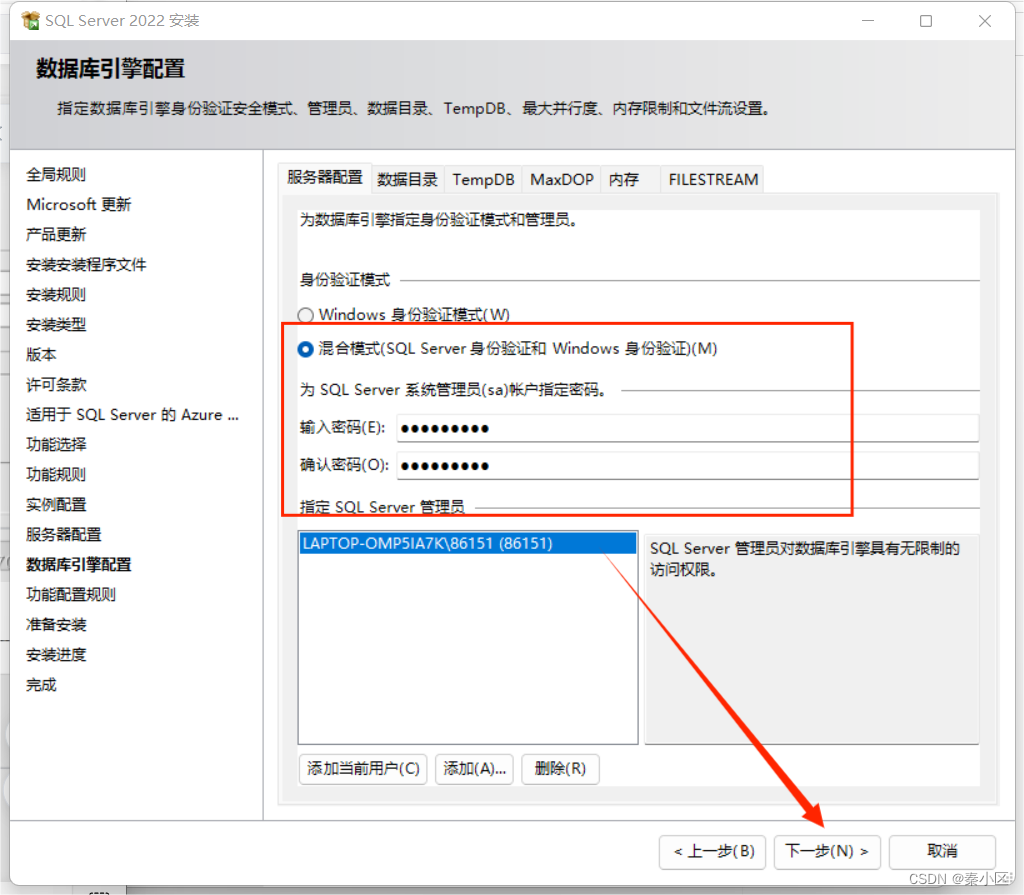This screenshot has height=895, width=1024.
Task: Select 全局规则 step in sidebar
Action: (x=56, y=174)
